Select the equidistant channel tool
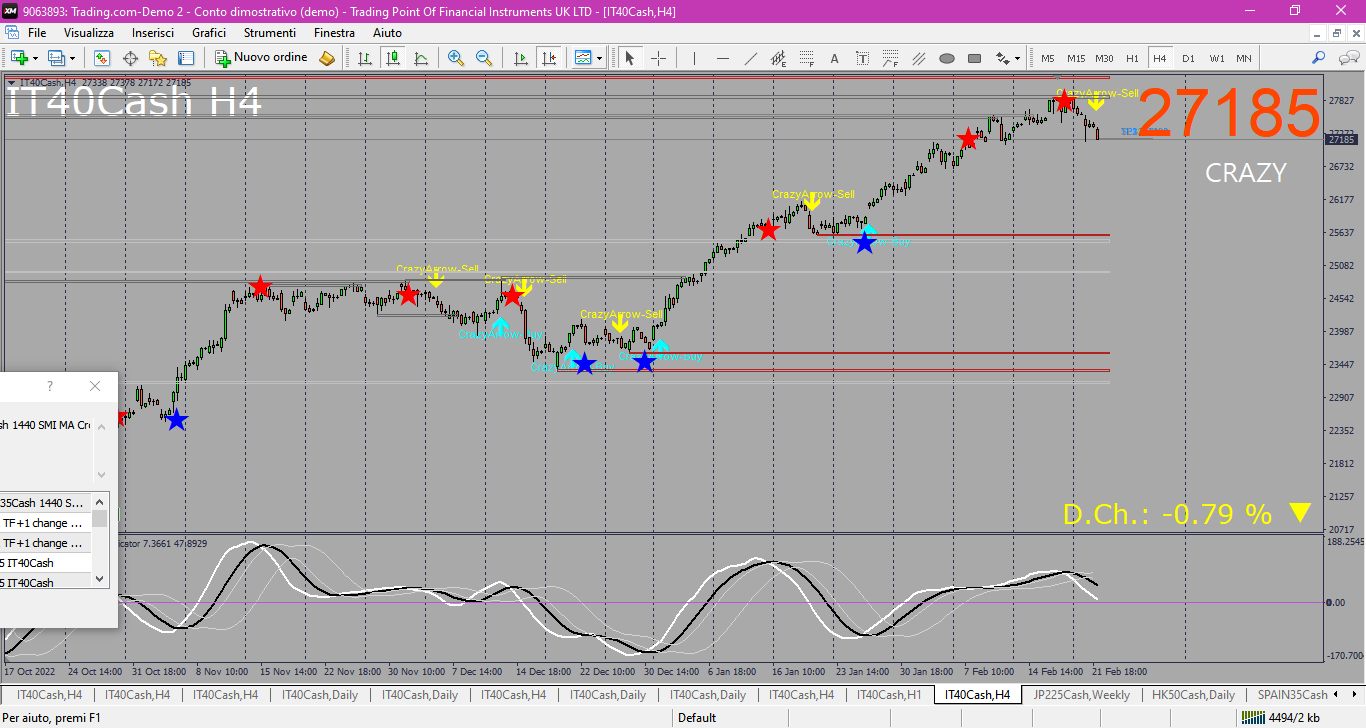 (778, 58)
